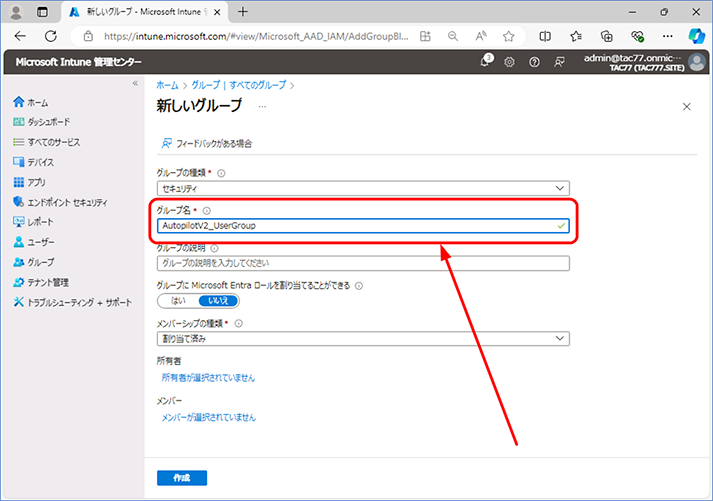The height and width of the screenshot is (501, 713).
Task: Open the Apps grid icon
Action: point(19,182)
